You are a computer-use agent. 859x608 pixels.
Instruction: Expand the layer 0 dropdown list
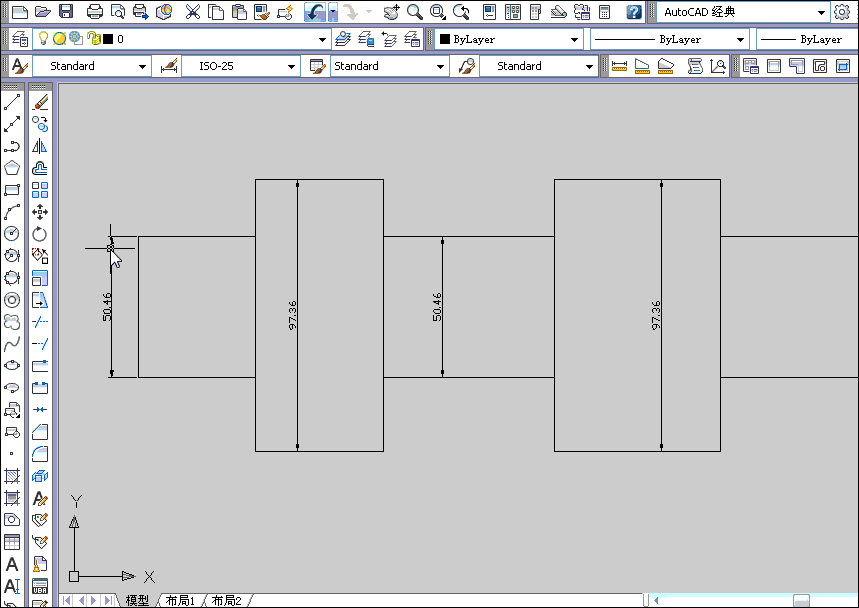[322, 39]
